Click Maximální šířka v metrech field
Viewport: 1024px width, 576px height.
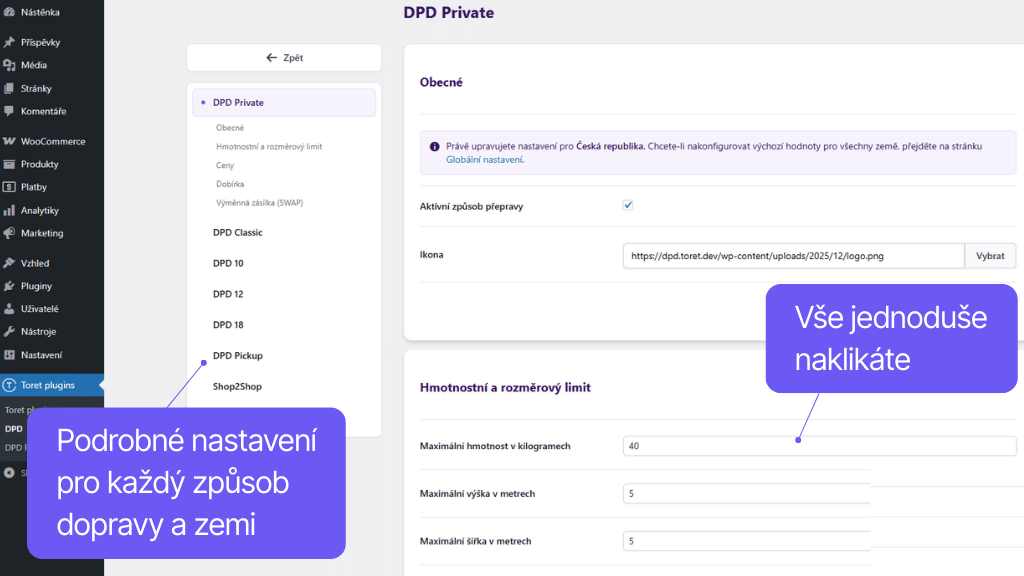click(746, 541)
